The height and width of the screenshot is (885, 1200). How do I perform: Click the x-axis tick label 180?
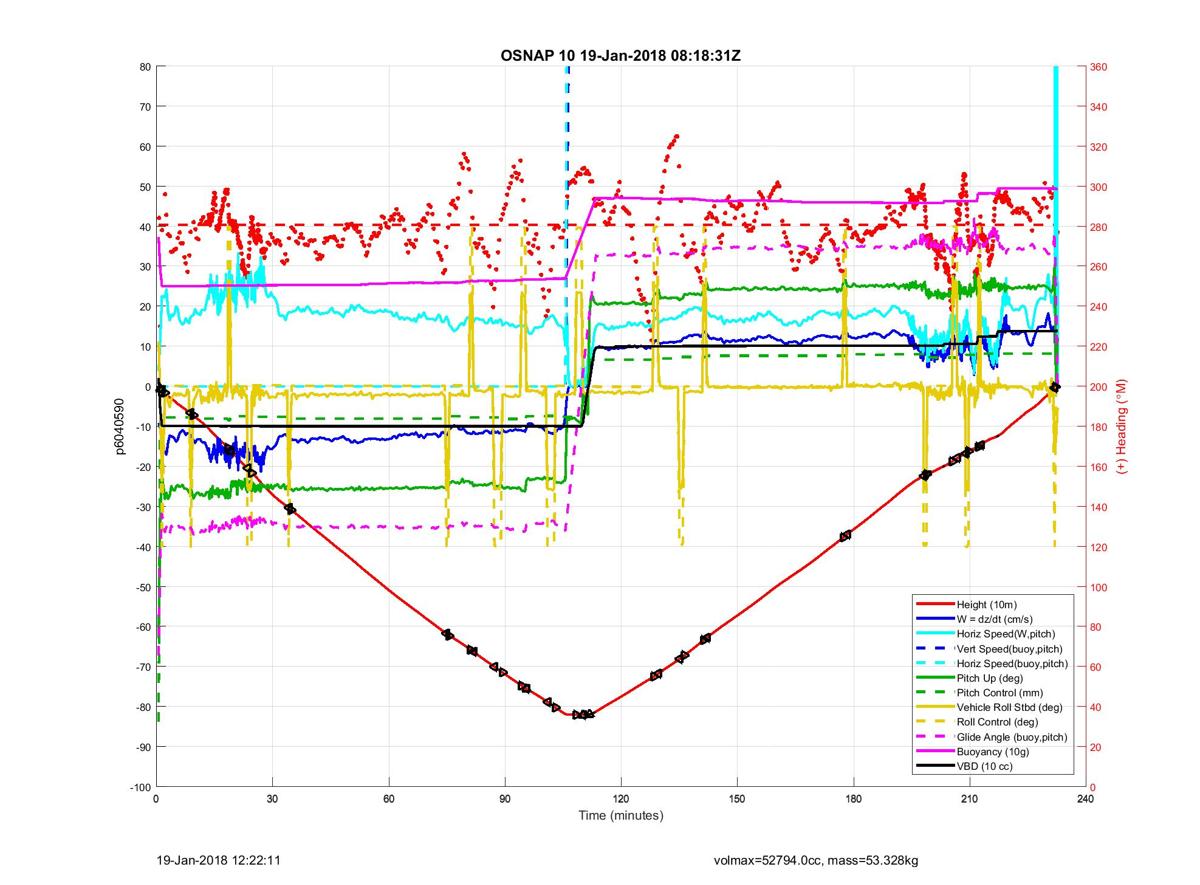pyautogui.click(x=853, y=800)
